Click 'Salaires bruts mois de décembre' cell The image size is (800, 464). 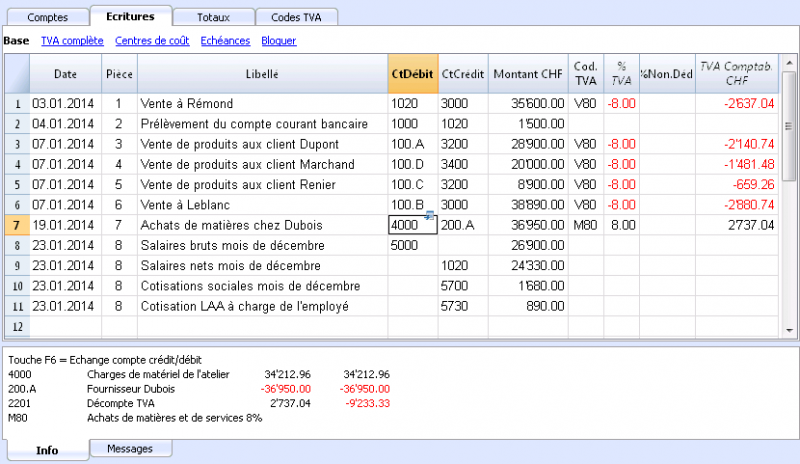pyautogui.click(x=262, y=246)
